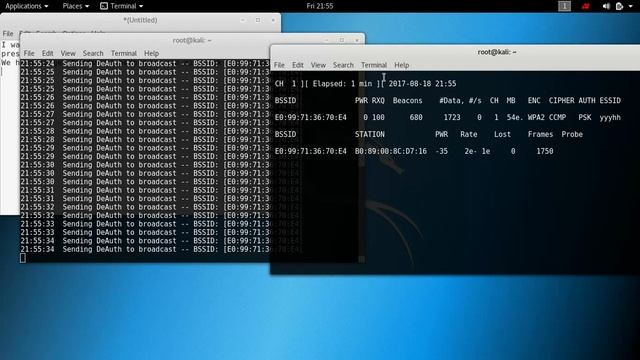
Task: Open Edit menu in airodump terminal window
Action: point(298,65)
